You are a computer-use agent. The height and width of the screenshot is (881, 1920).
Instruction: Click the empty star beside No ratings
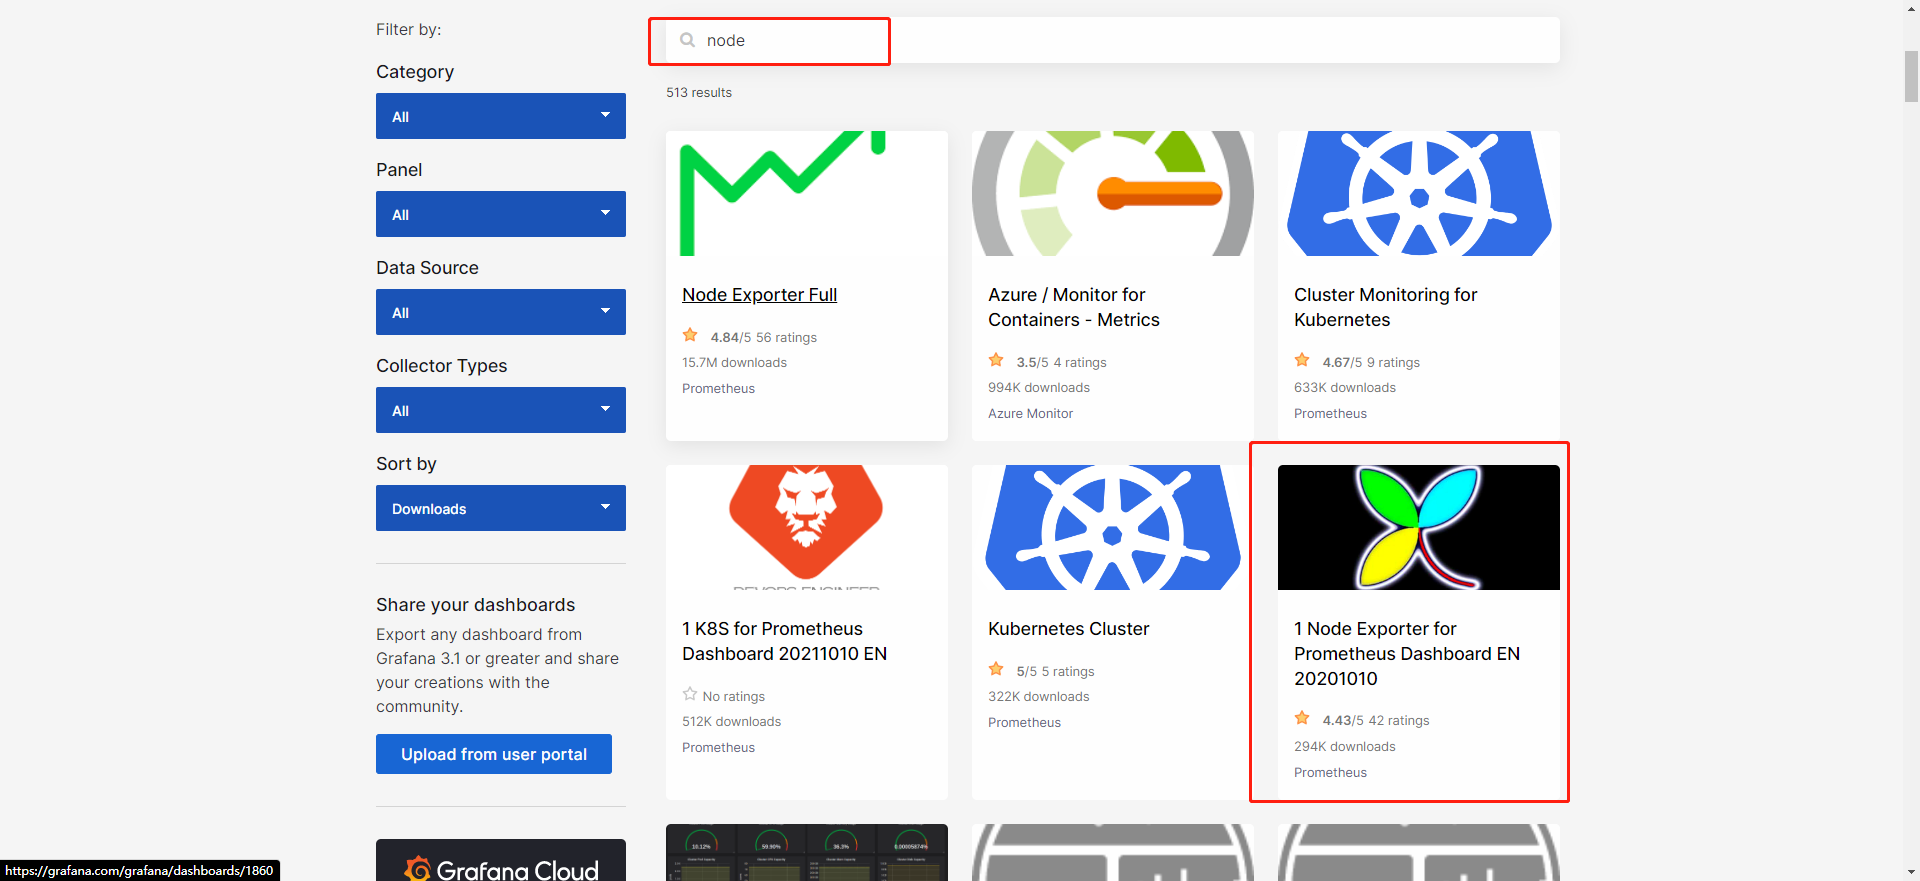coord(690,694)
